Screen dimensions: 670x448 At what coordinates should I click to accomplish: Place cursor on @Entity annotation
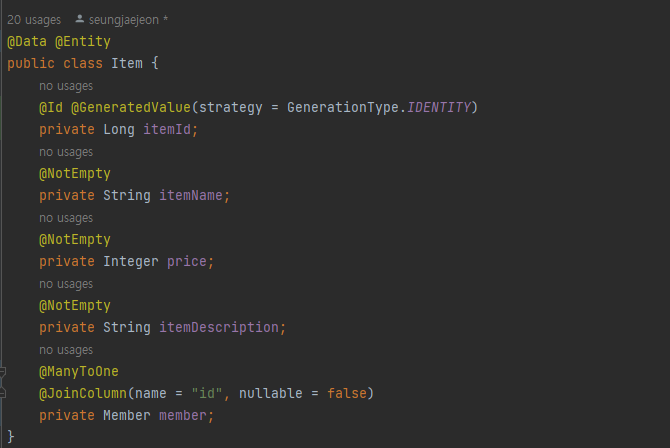(83, 41)
